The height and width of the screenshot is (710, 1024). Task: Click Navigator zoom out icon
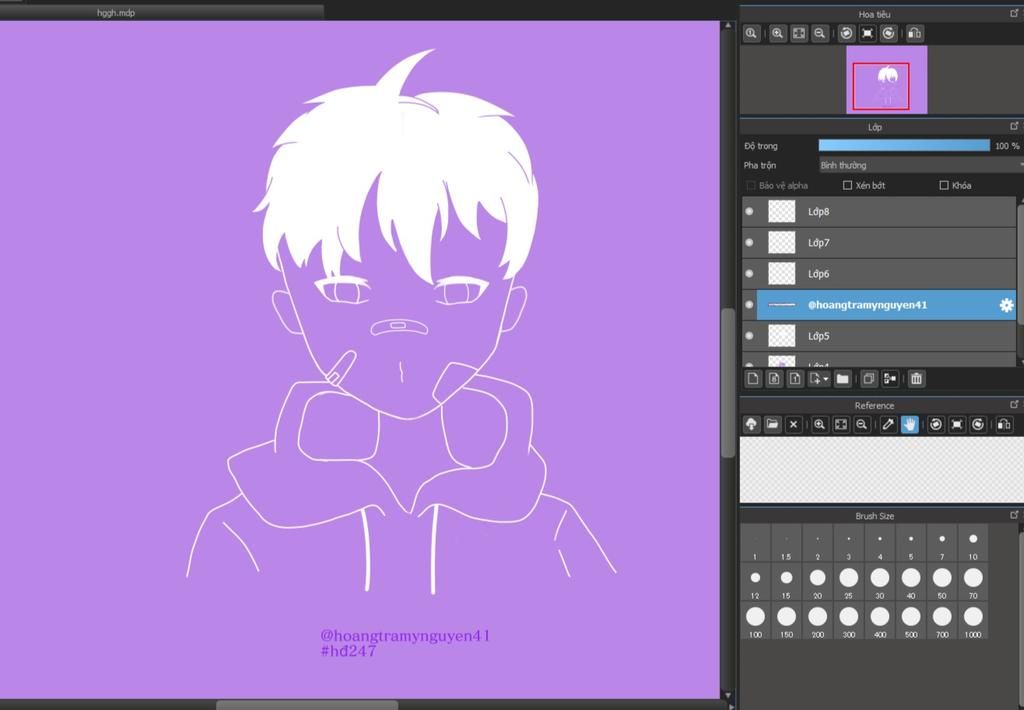coord(820,33)
